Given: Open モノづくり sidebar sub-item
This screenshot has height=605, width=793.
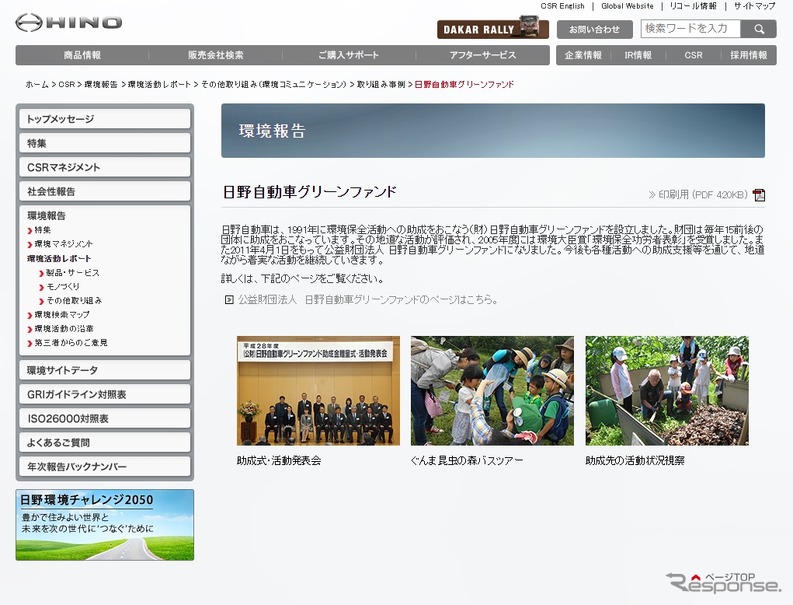Looking at the screenshot, I should click(x=63, y=286).
